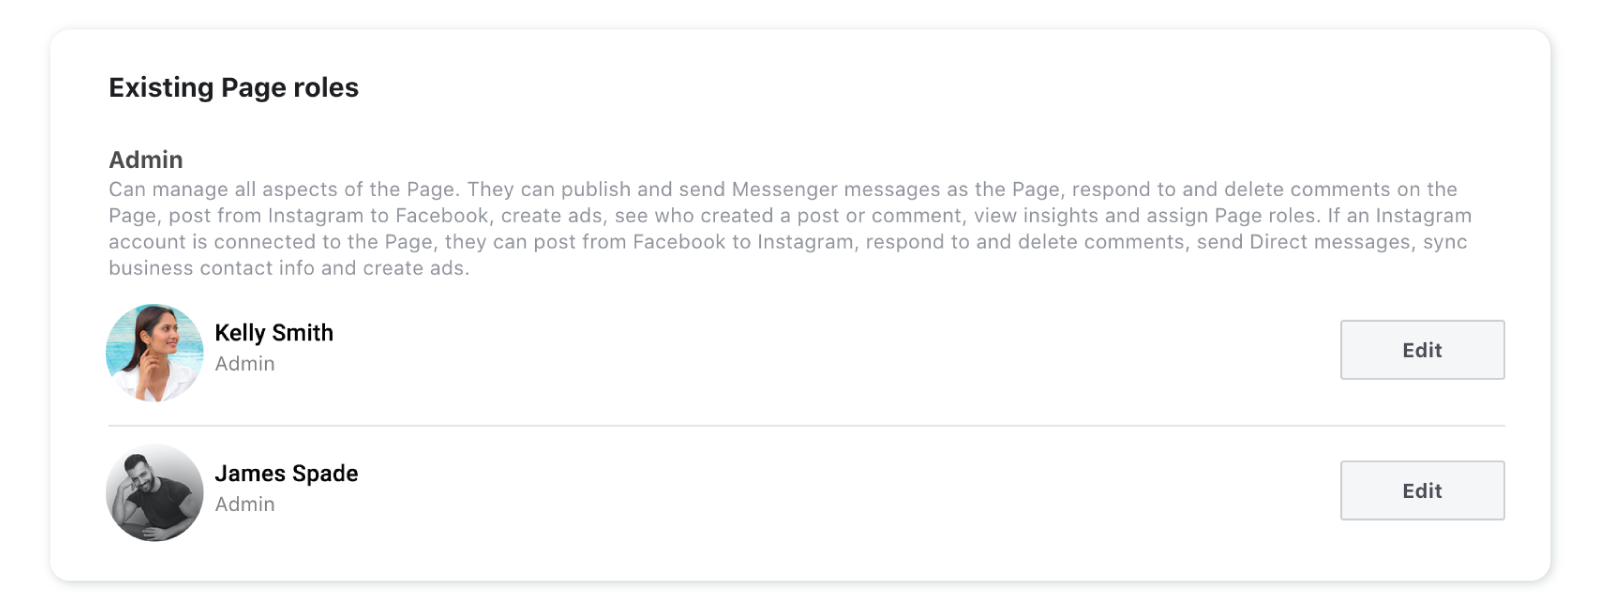Click the Existing Page roles heading

click(234, 88)
